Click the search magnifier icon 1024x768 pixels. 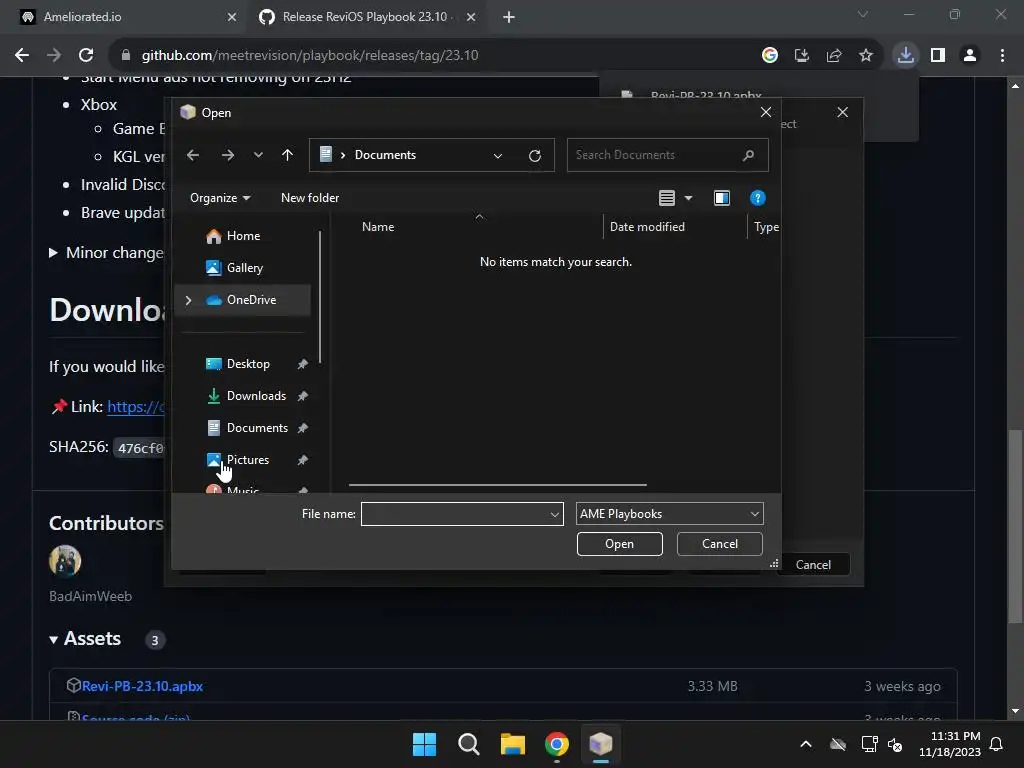click(x=748, y=155)
